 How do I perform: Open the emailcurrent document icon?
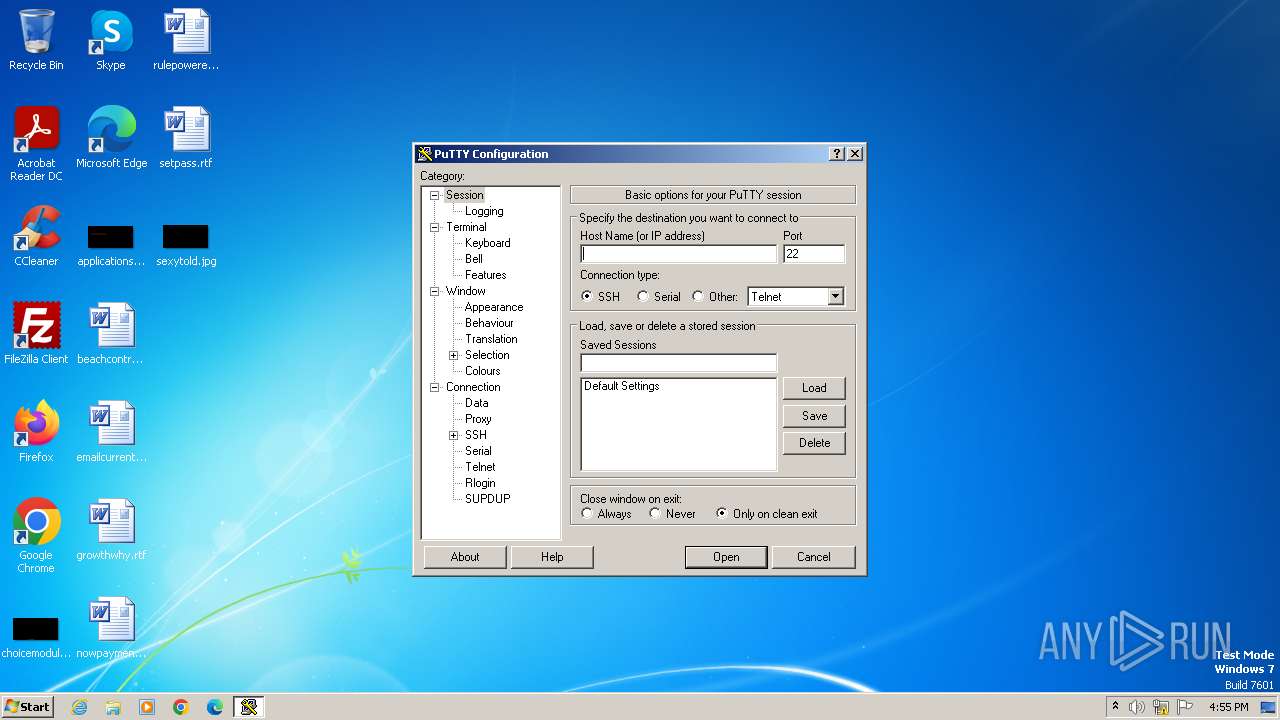pyautogui.click(x=111, y=431)
